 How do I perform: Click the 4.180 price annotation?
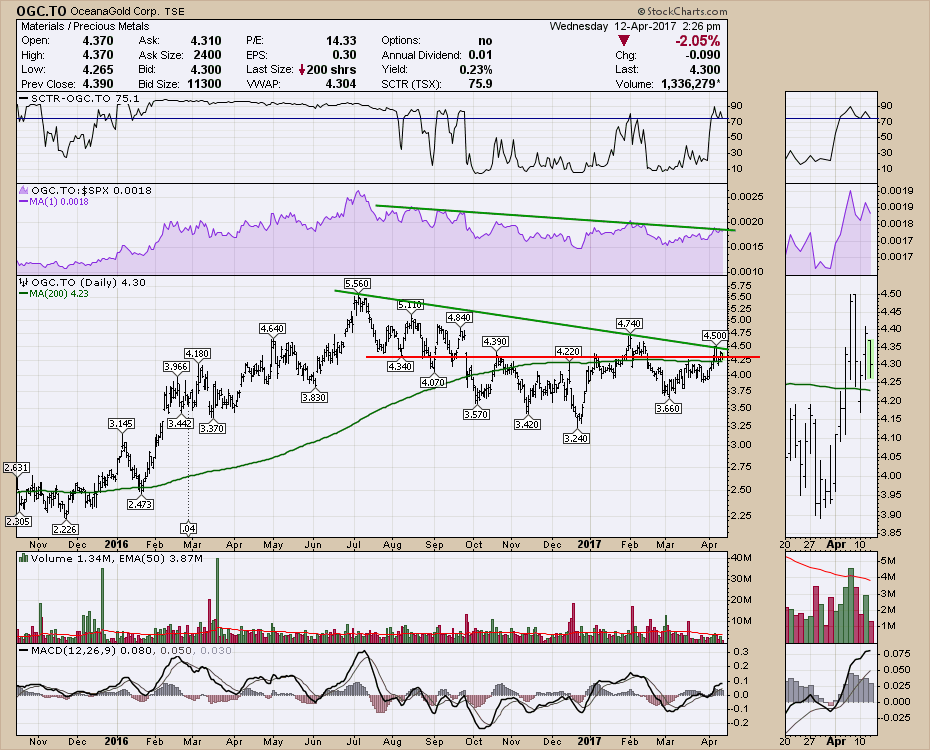pyautogui.click(x=197, y=353)
